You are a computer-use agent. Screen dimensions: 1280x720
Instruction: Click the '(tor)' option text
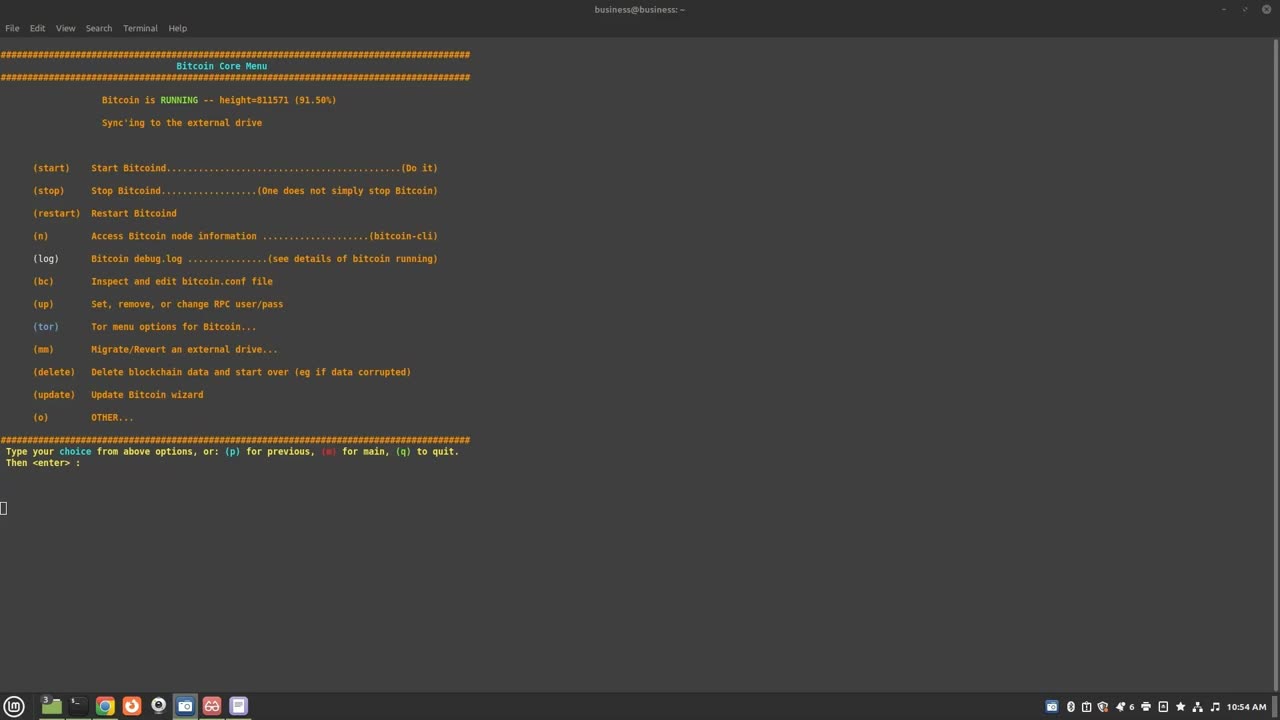click(x=46, y=327)
